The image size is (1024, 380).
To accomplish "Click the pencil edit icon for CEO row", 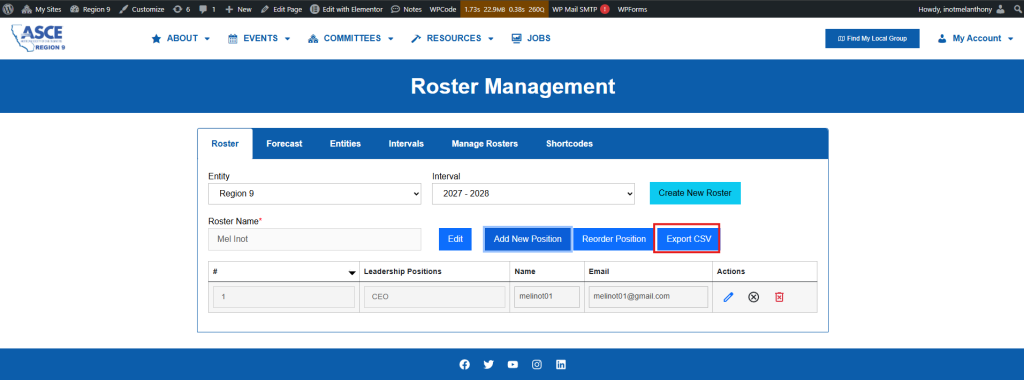I will (729, 297).
